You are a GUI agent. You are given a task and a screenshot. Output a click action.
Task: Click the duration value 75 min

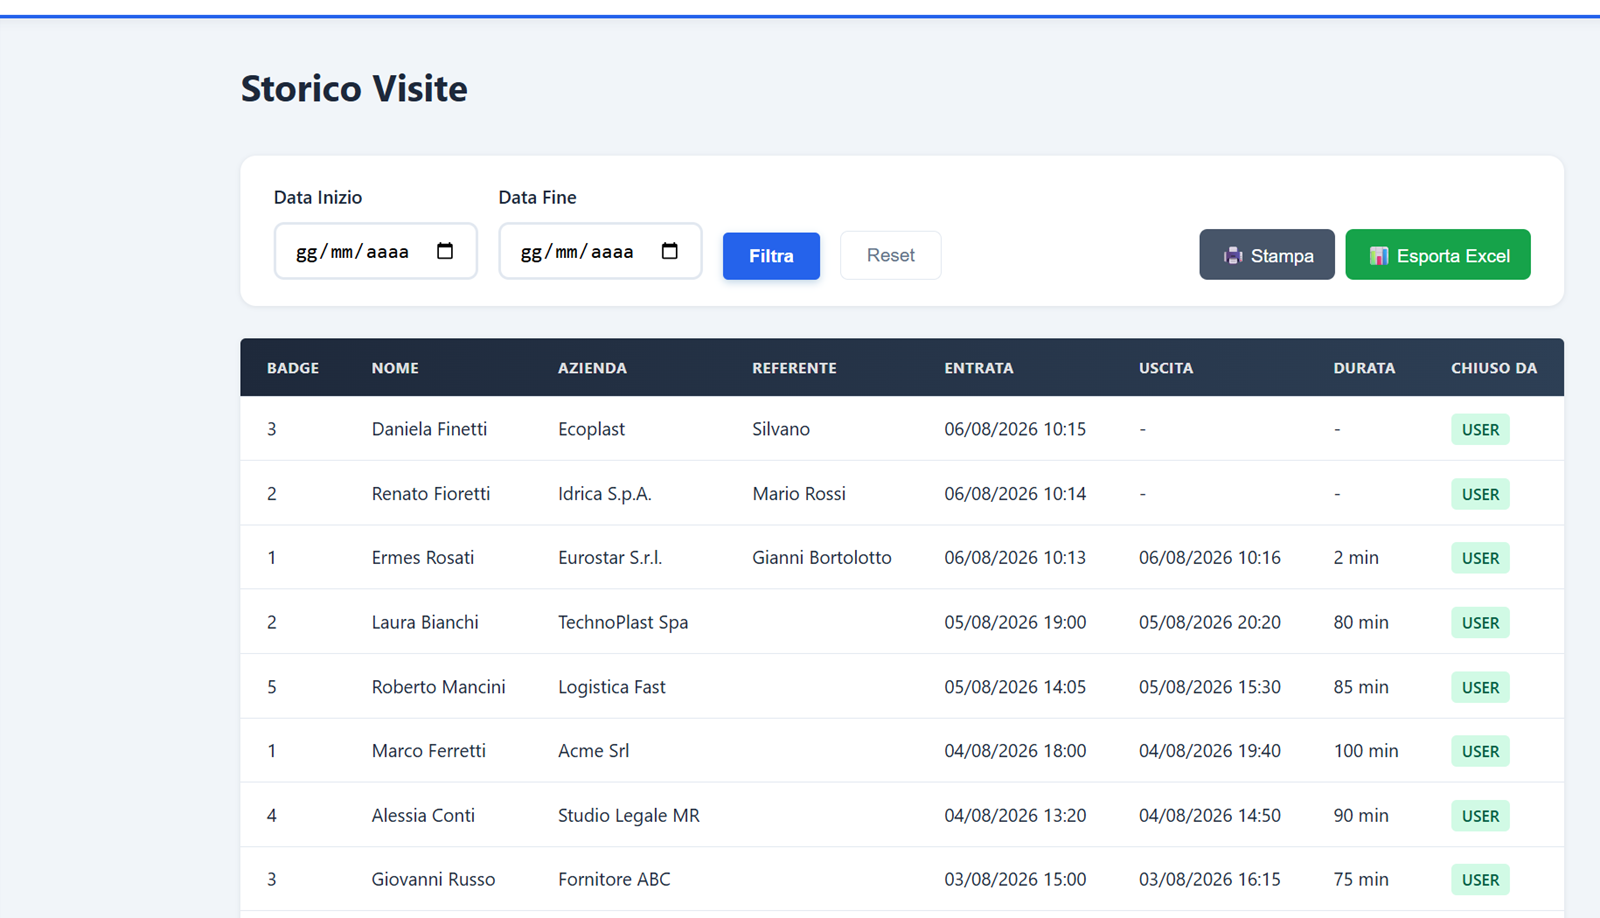tap(1361, 880)
